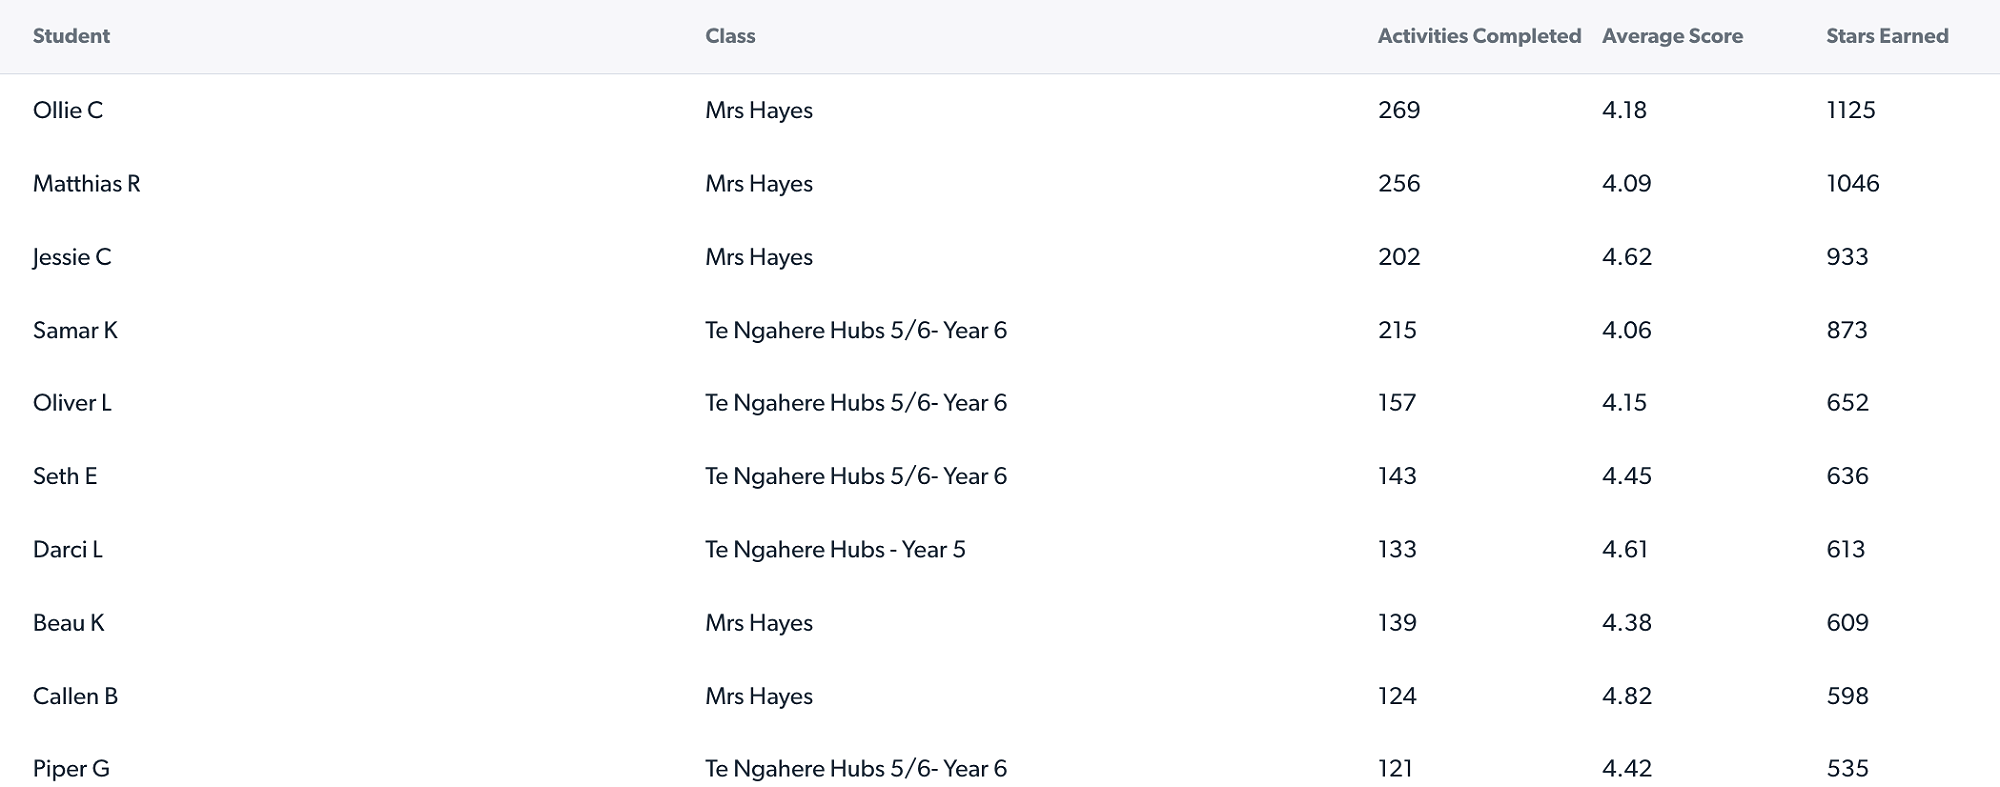Image resolution: width=2000 pixels, height=787 pixels.
Task: Open student Ollie C
Action: point(68,110)
